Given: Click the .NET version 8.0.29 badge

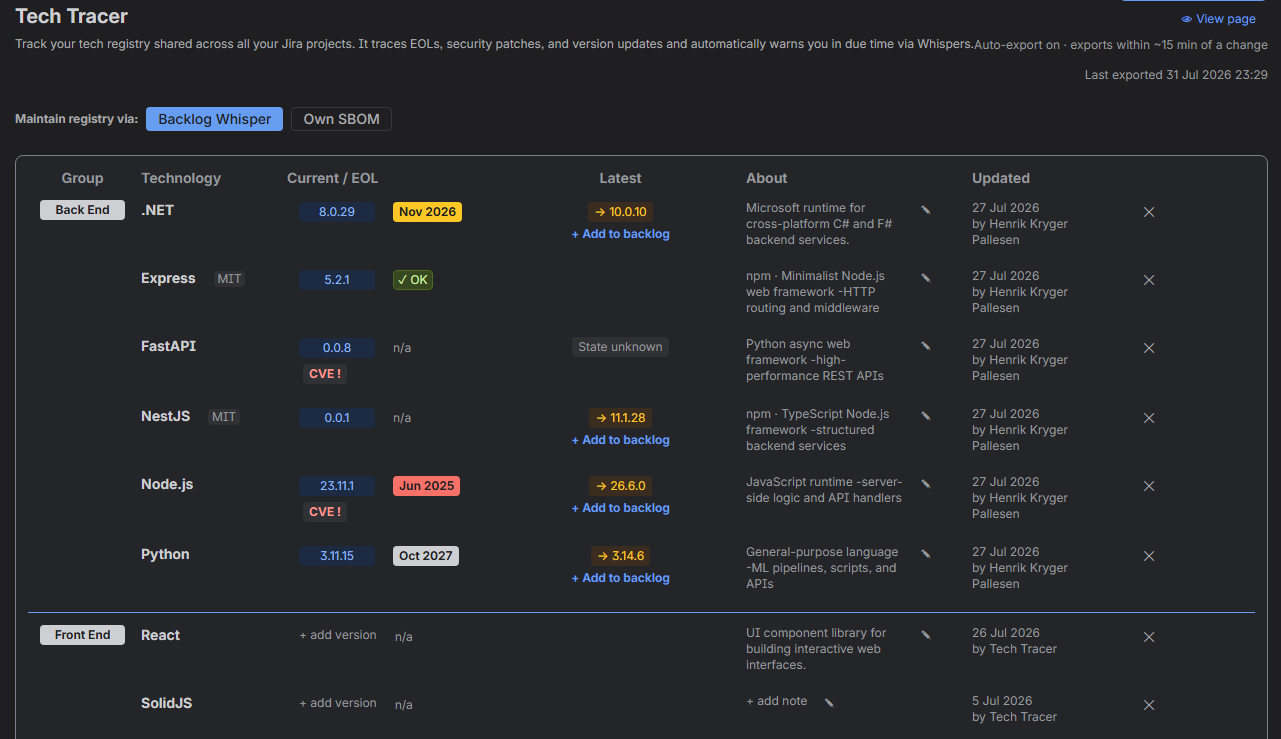Looking at the screenshot, I should [337, 212].
